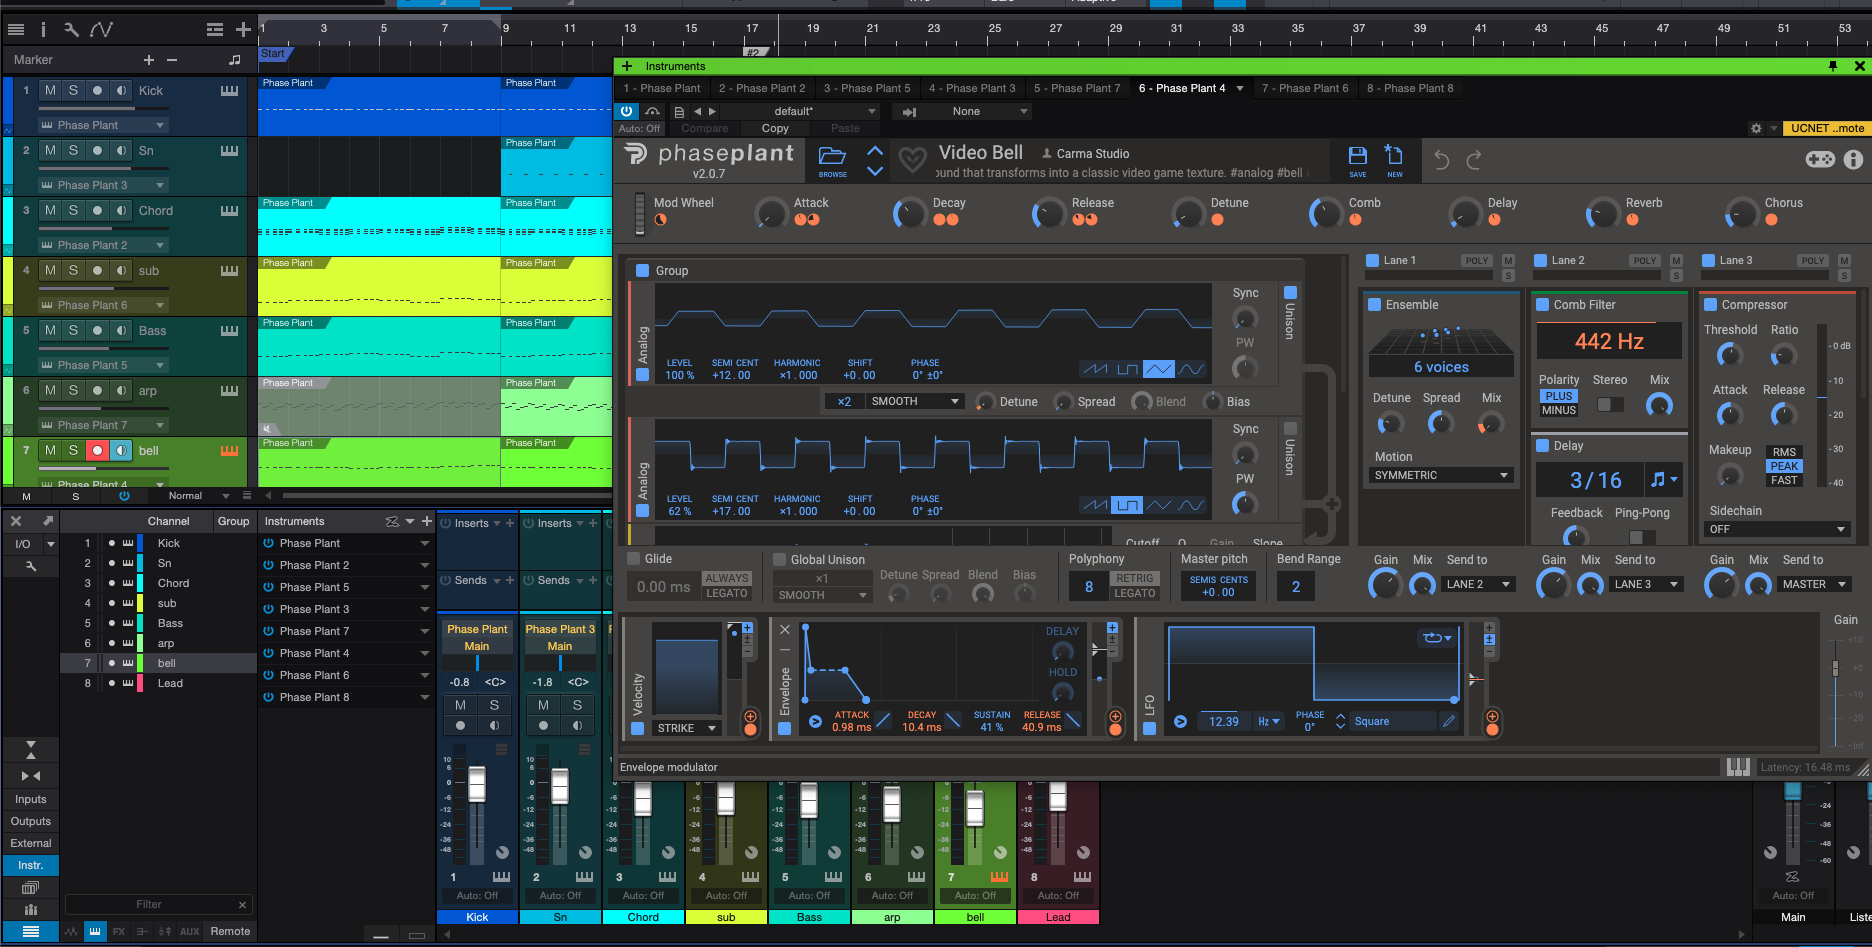Toggle the Comb Filter effect enable

coord(1543,305)
